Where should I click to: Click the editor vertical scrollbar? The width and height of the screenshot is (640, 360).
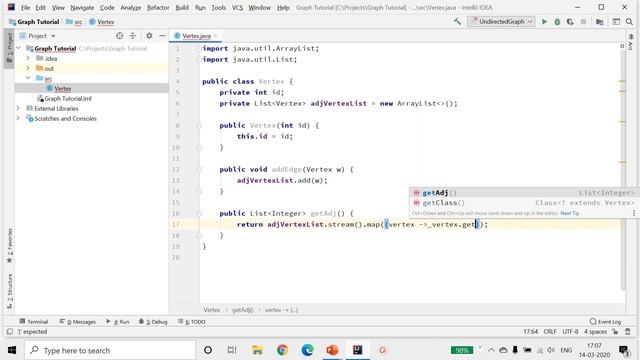click(x=623, y=170)
